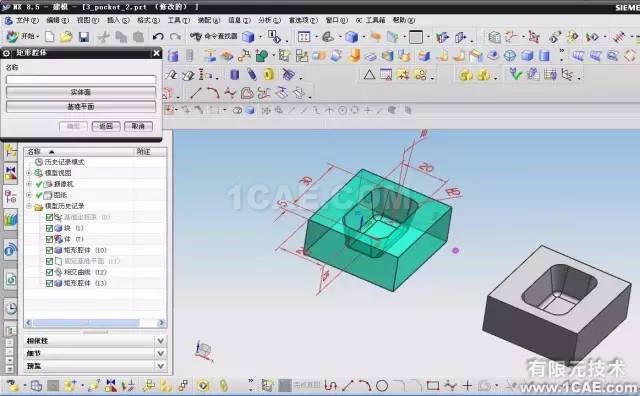Viewport: 640px width, 396px height.
Task: Toggle checkbox for 矩形腔体 (10) feature
Action: 49,250
